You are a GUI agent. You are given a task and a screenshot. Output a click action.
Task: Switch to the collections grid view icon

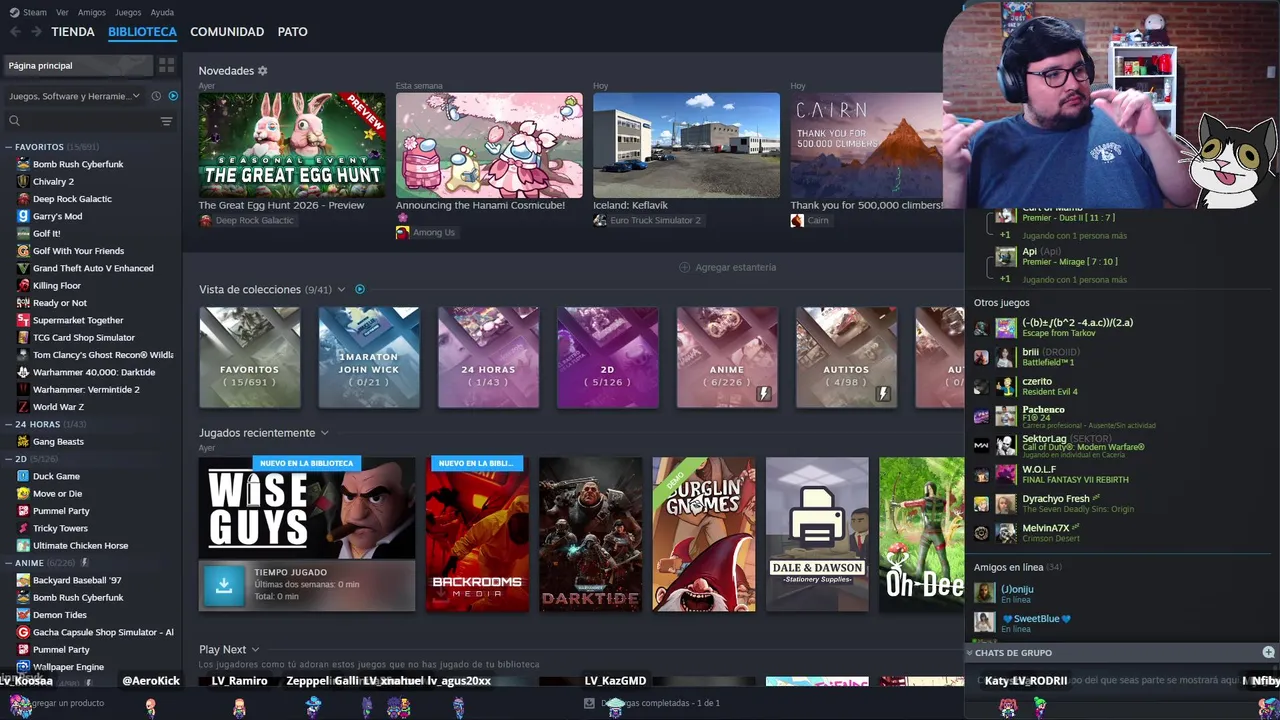[x=167, y=66]
